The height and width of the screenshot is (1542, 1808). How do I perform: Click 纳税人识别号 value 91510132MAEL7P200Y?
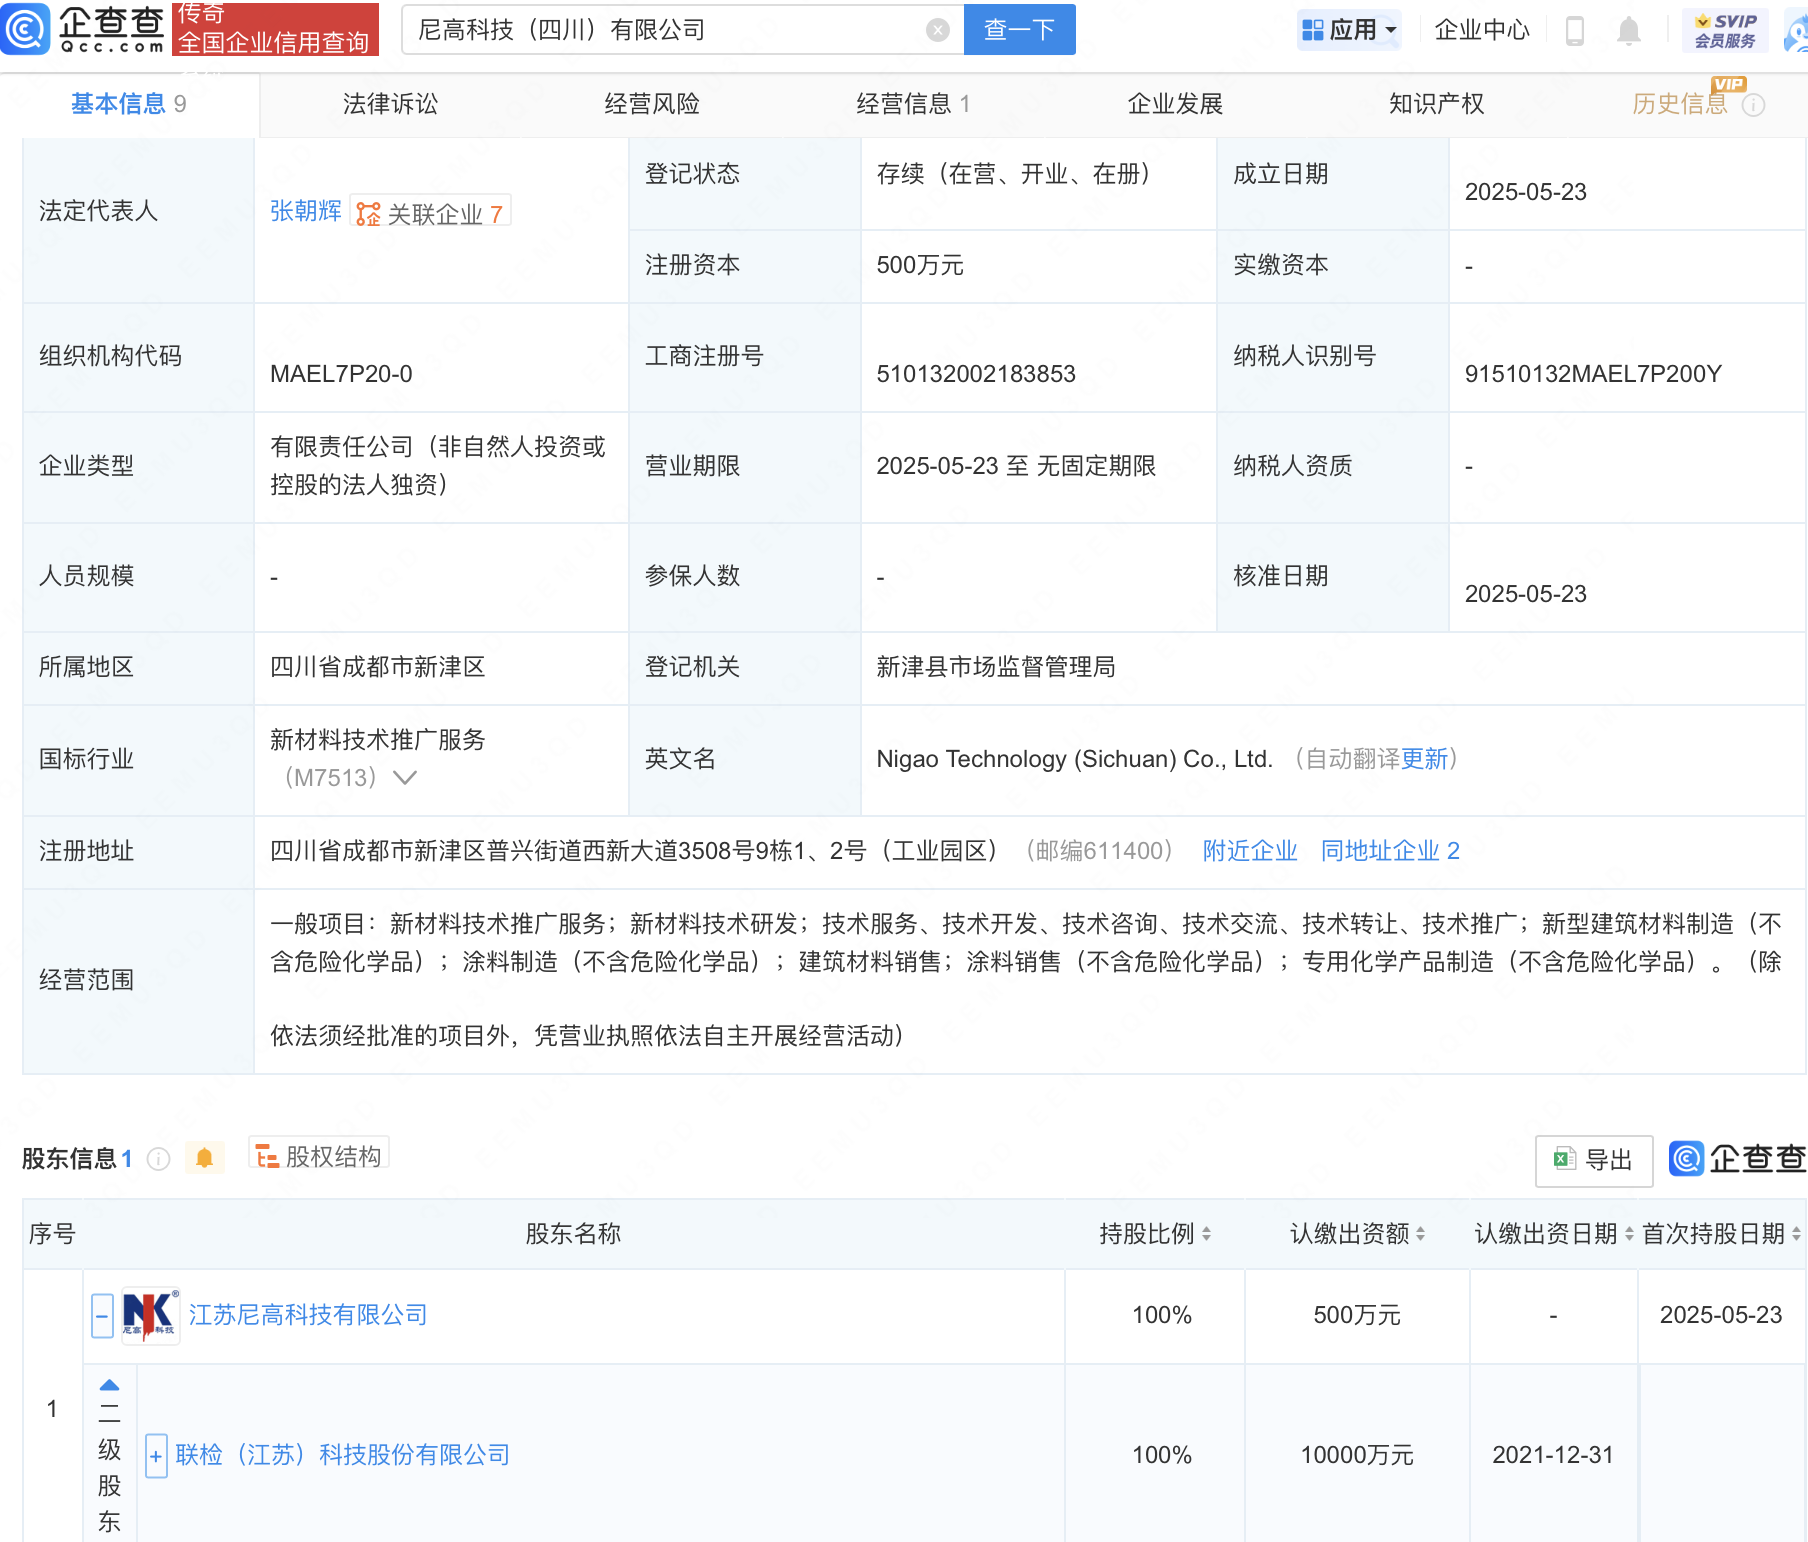click(1593, 374)
